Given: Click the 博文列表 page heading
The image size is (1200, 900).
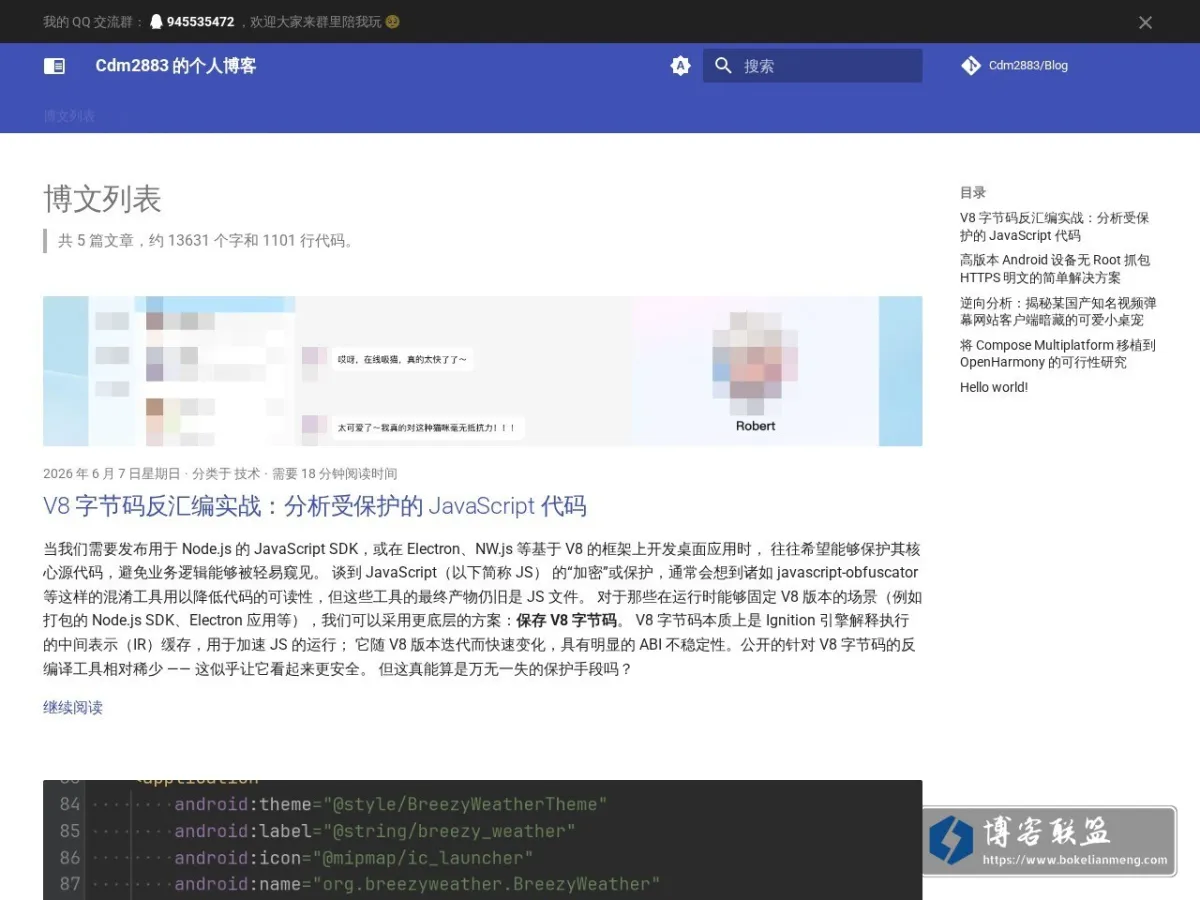Looking at the screenshot, I should (102, 199).
